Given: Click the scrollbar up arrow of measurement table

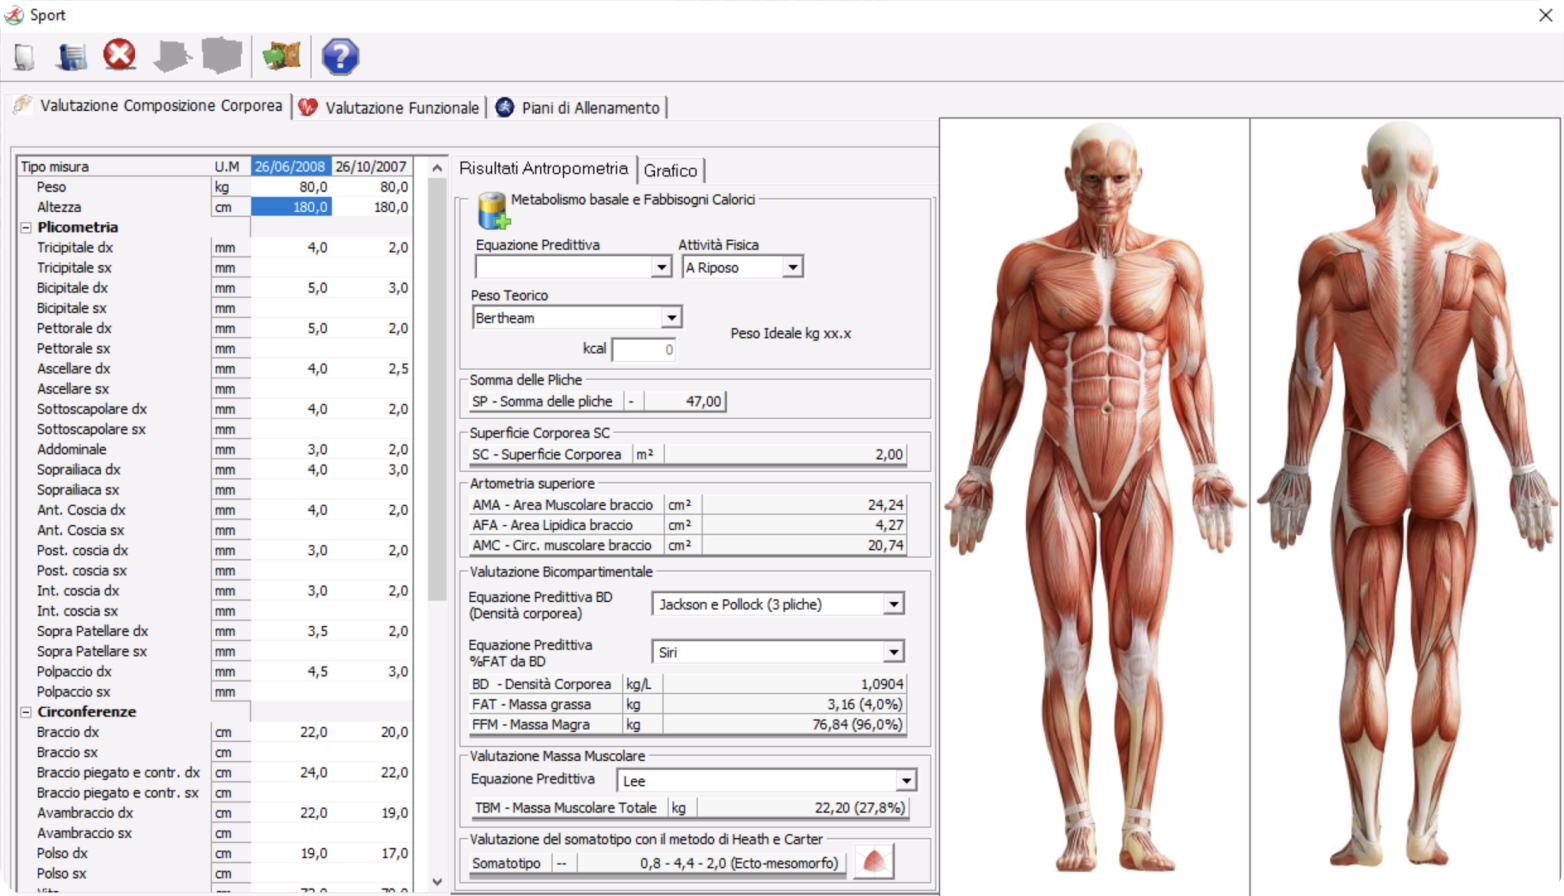Looking at the screenshot, I should click(437, 167).
